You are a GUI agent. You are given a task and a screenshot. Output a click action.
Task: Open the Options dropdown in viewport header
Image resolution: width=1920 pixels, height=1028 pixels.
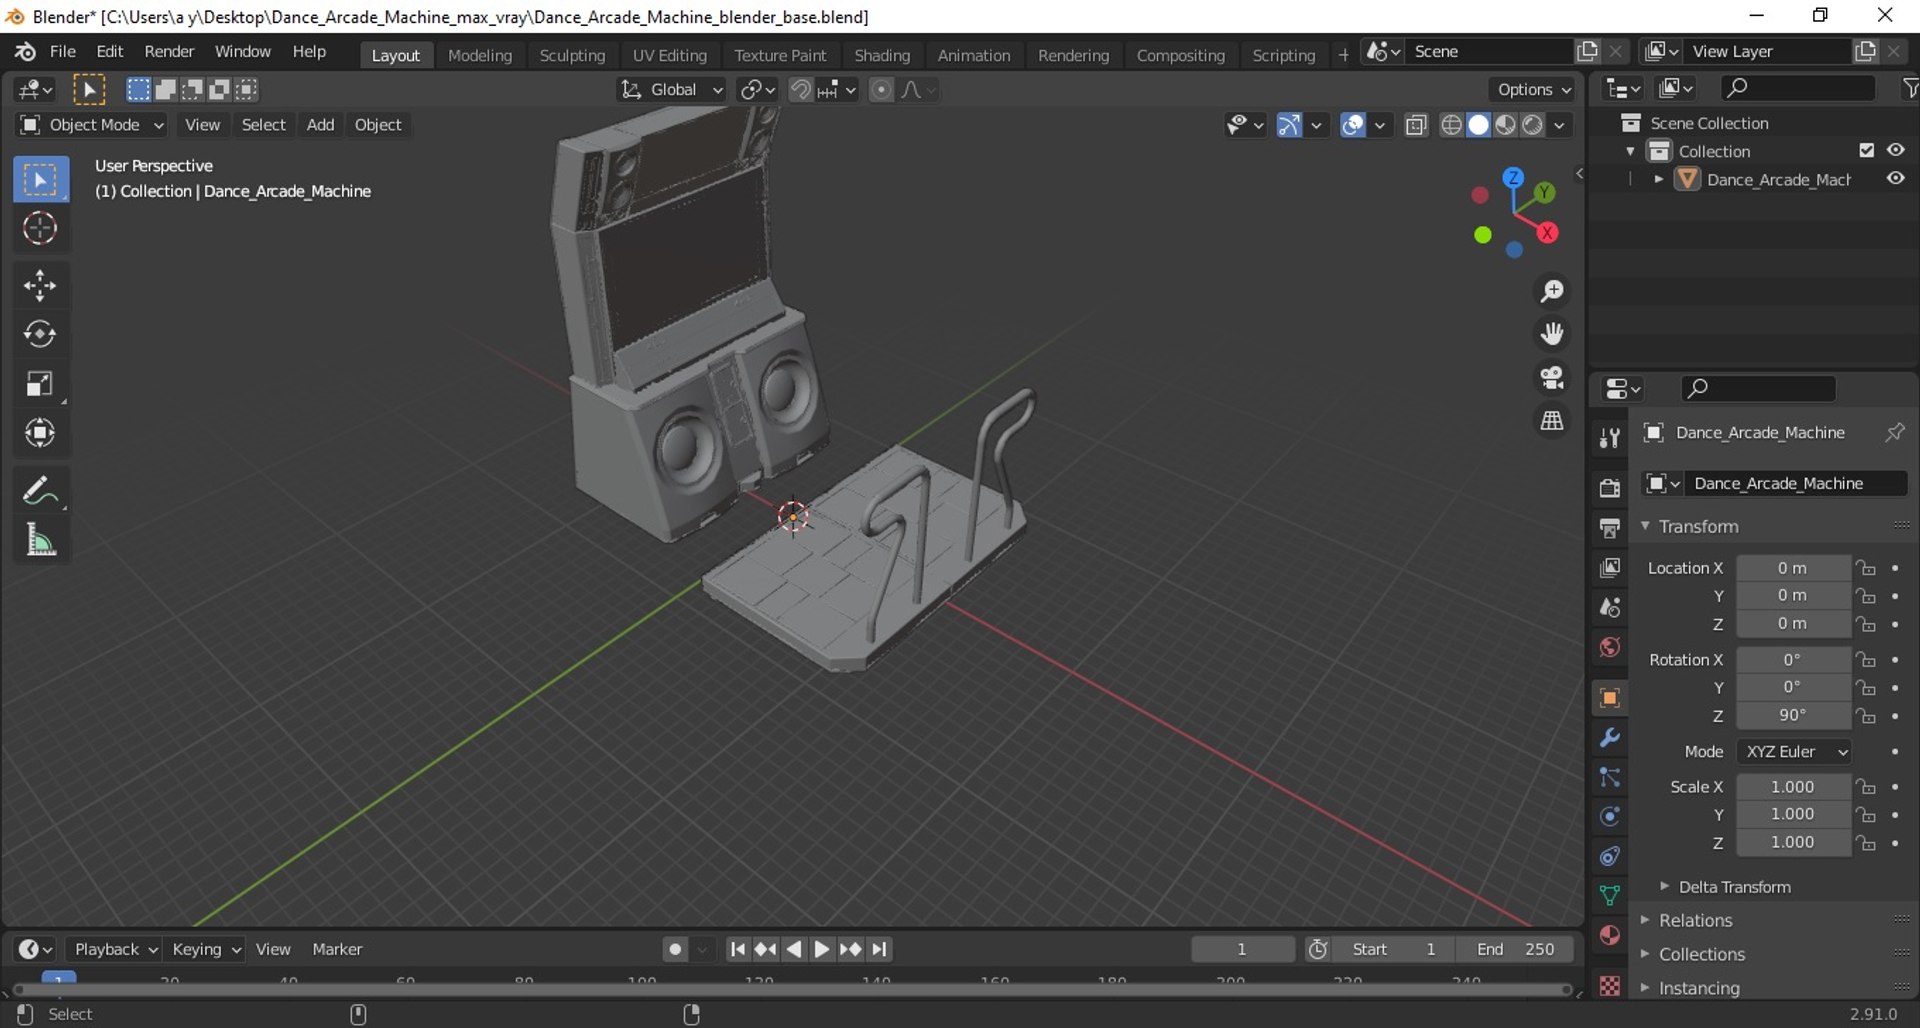point(1533,90)
